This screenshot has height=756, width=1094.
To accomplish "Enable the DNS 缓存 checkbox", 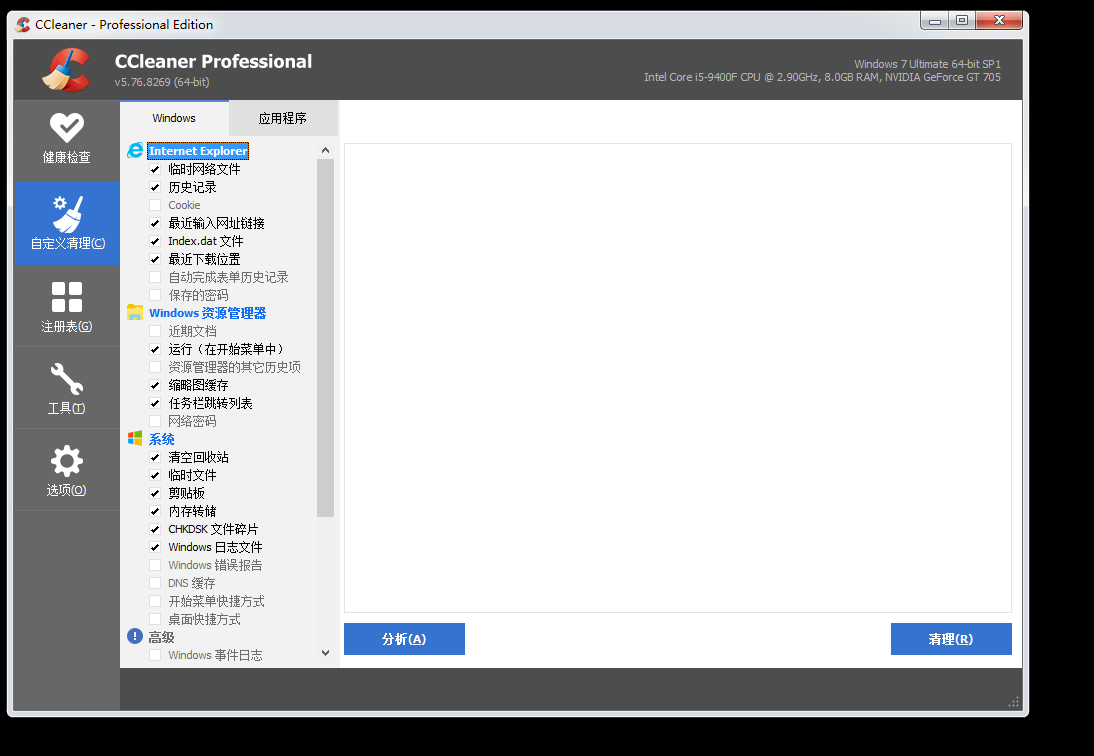I will 155,584.
